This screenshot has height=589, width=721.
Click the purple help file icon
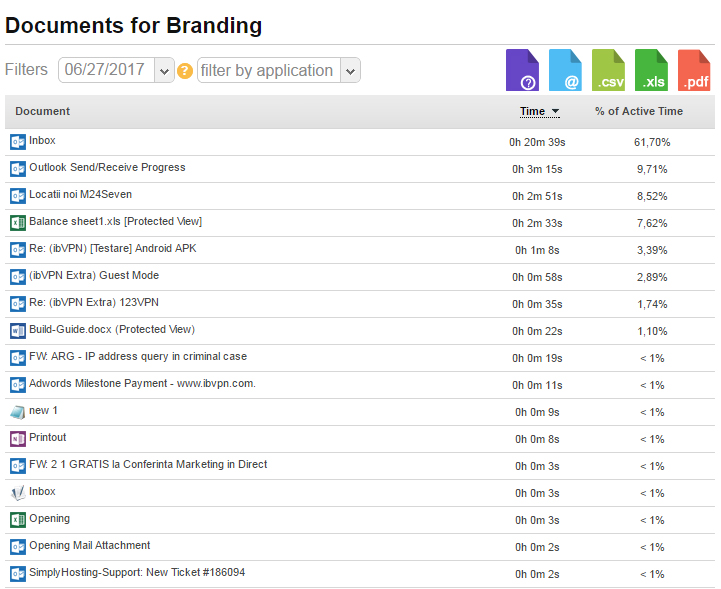pos(522,71)
